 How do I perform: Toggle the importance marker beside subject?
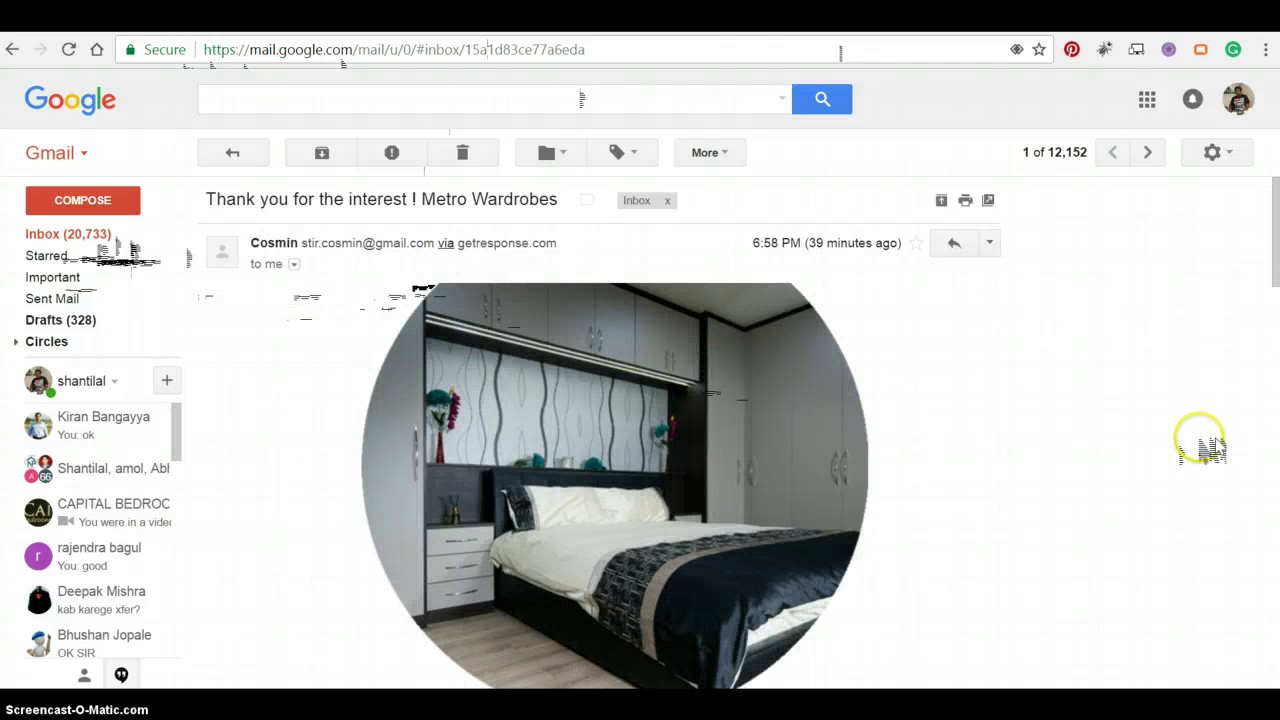[x=587, y=200]
